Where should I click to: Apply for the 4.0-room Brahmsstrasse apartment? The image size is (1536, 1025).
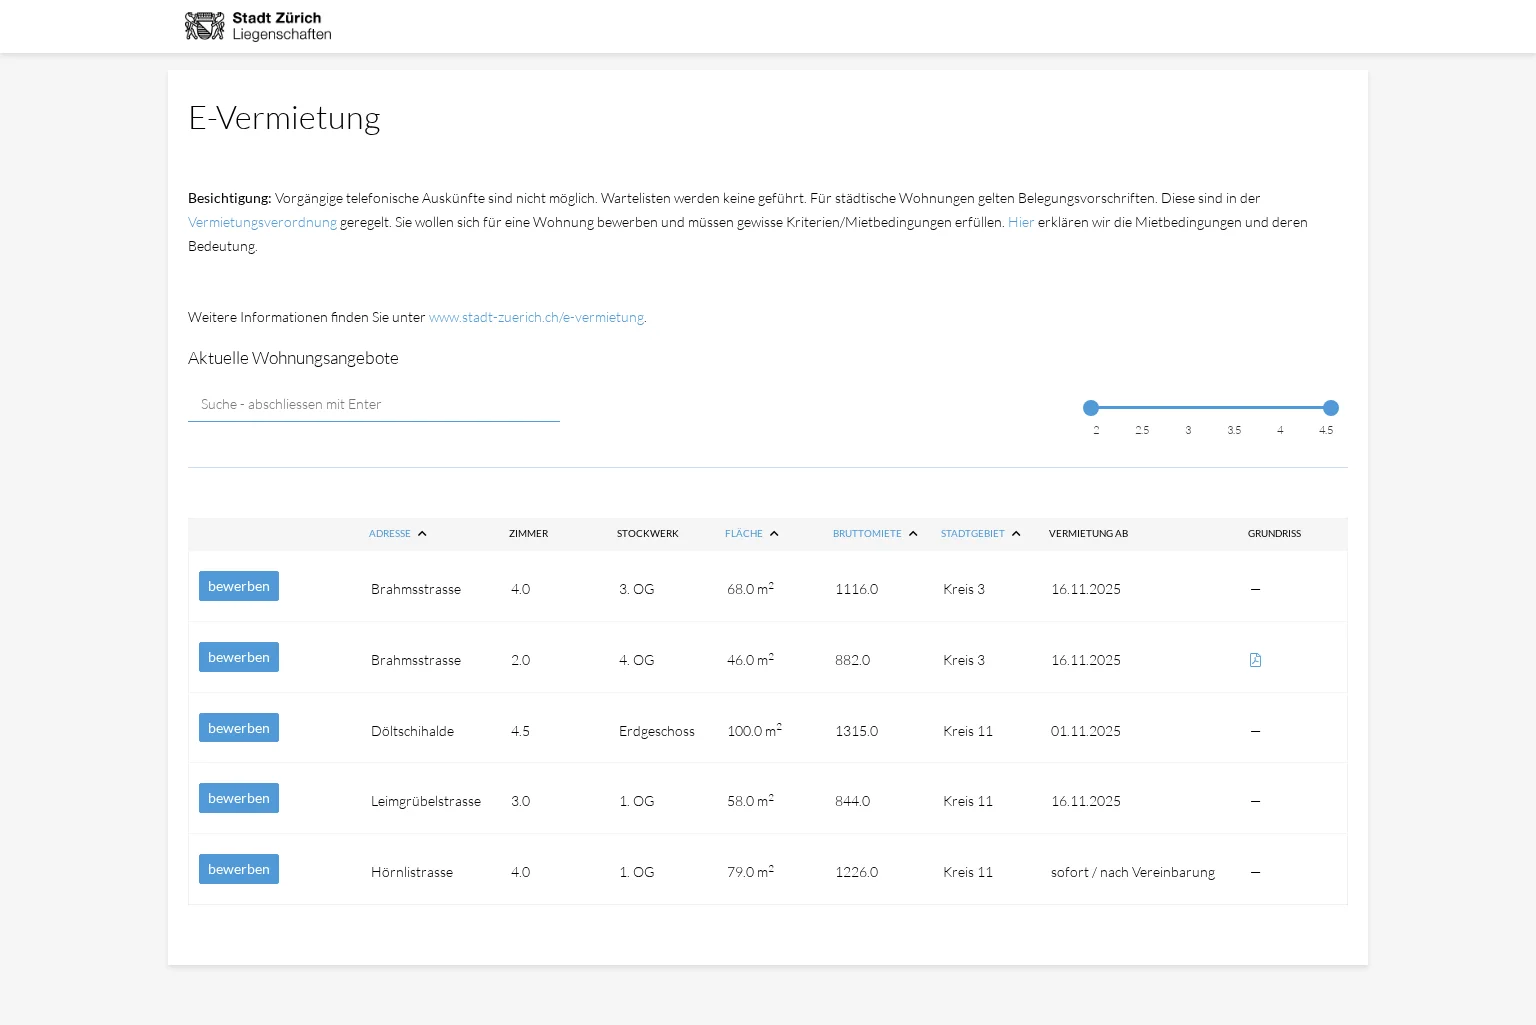pyautogui.click(x=239, y=586)
